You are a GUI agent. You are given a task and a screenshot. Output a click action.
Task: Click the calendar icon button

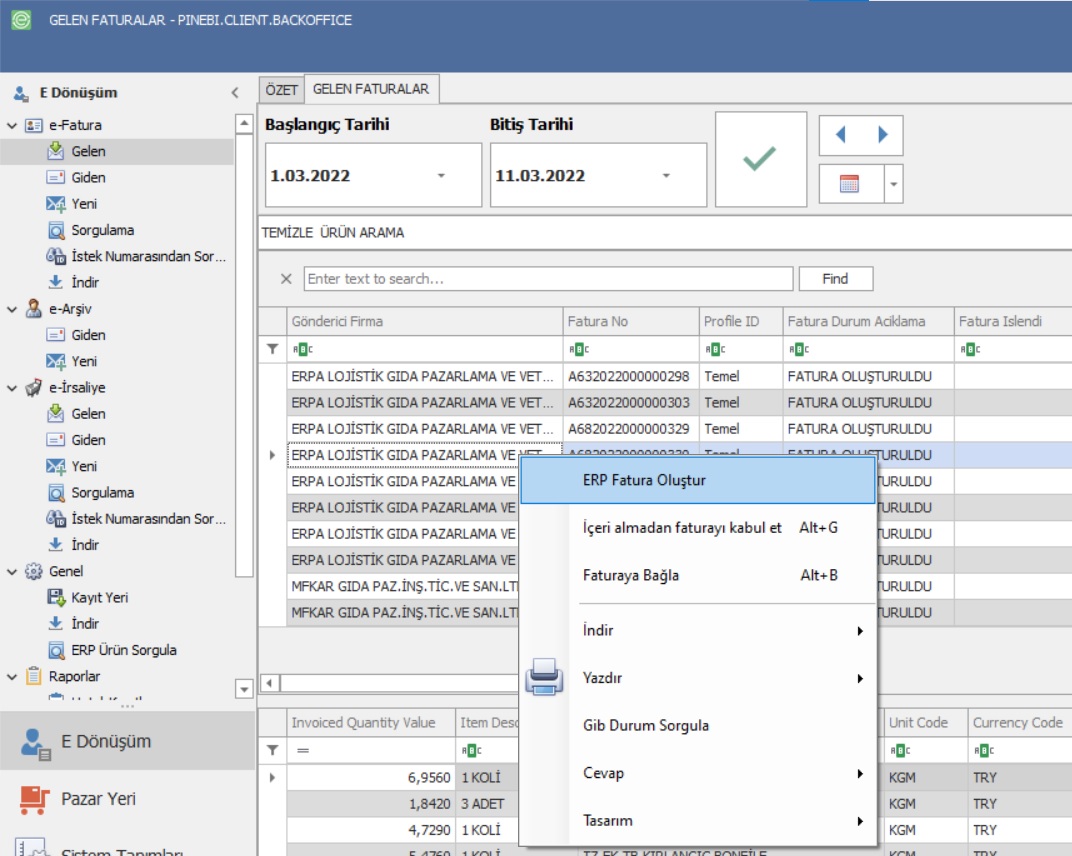click(849, 184)
